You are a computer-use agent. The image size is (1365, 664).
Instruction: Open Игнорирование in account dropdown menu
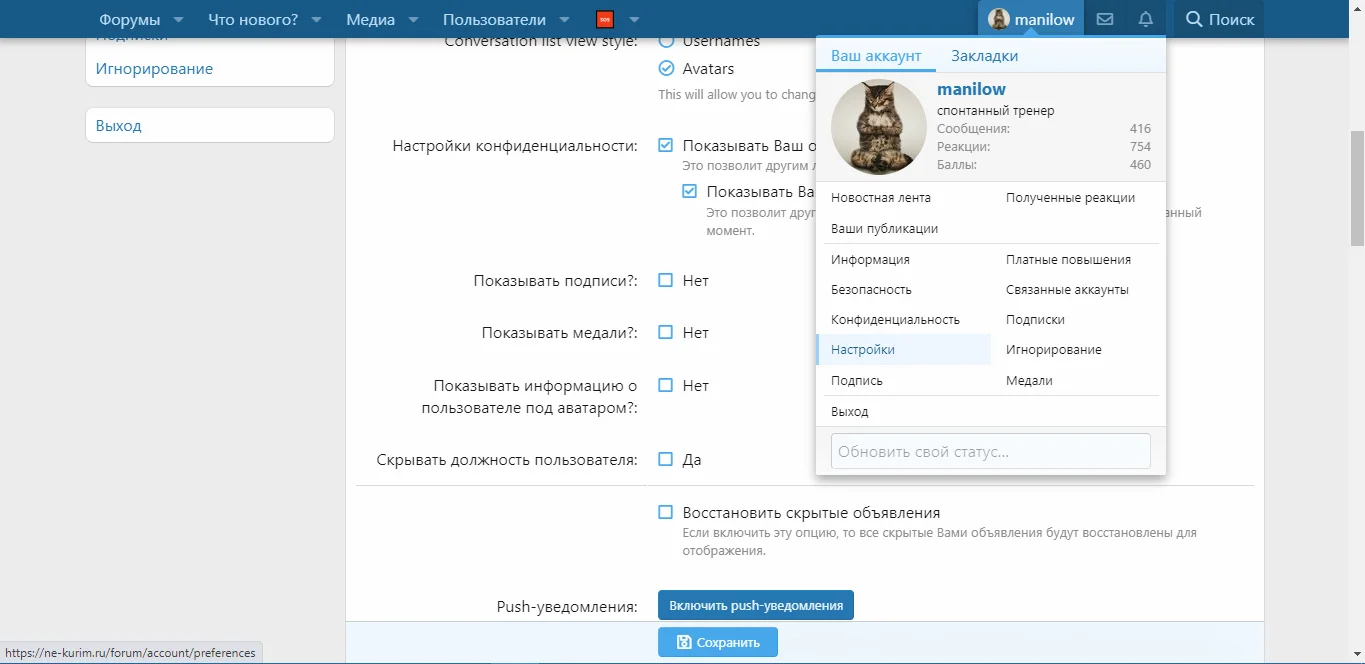click(1054, 350)
